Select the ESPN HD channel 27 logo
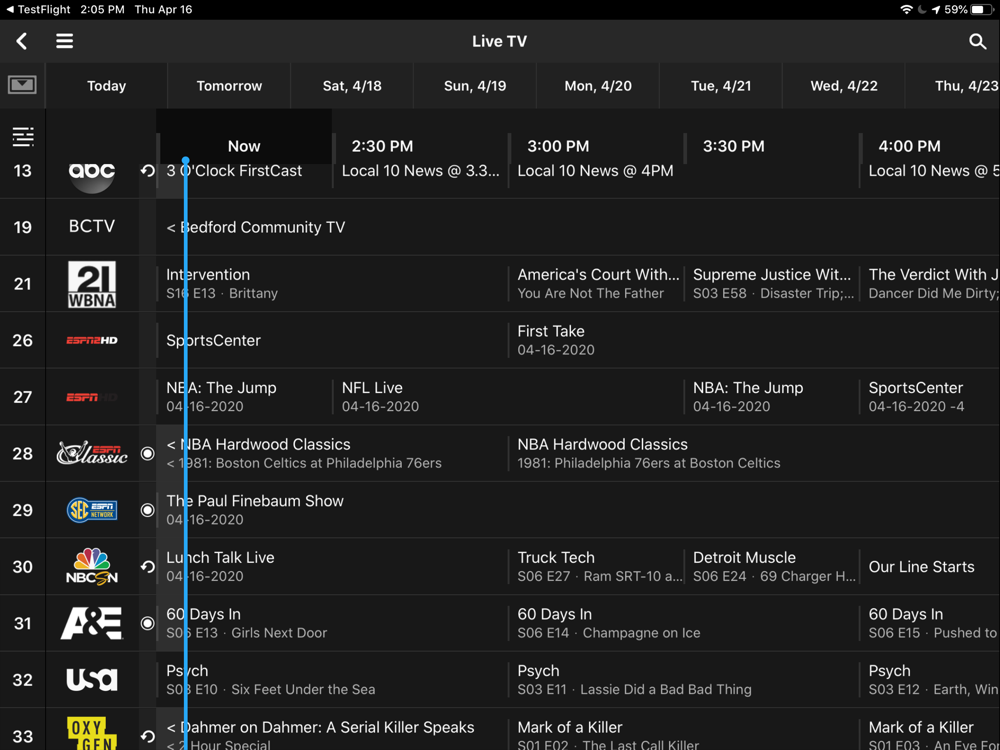This screenshot has width=1000, height=750. pyautogui.click(x=92, y=397)
